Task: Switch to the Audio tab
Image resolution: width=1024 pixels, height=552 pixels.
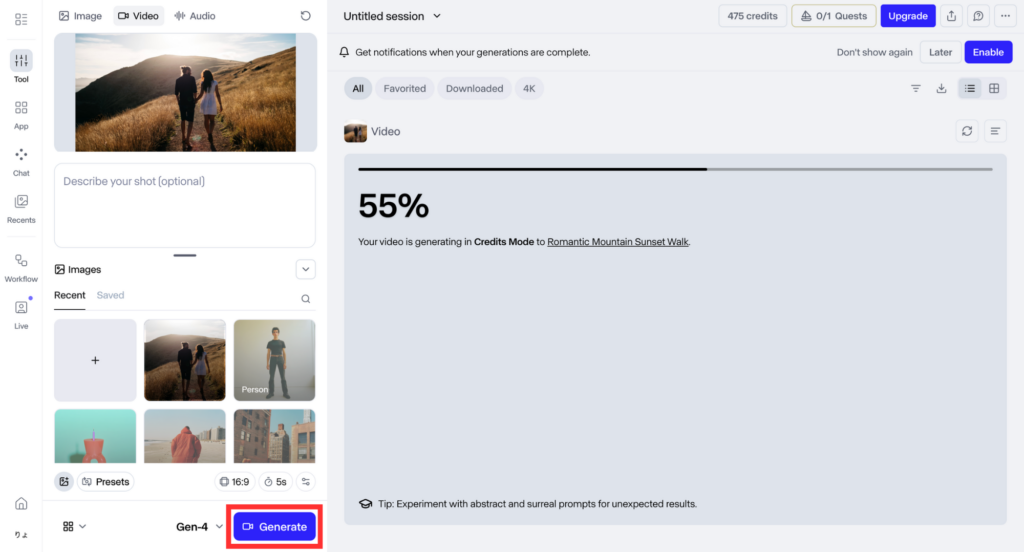Action: click(x=195, y=16)
